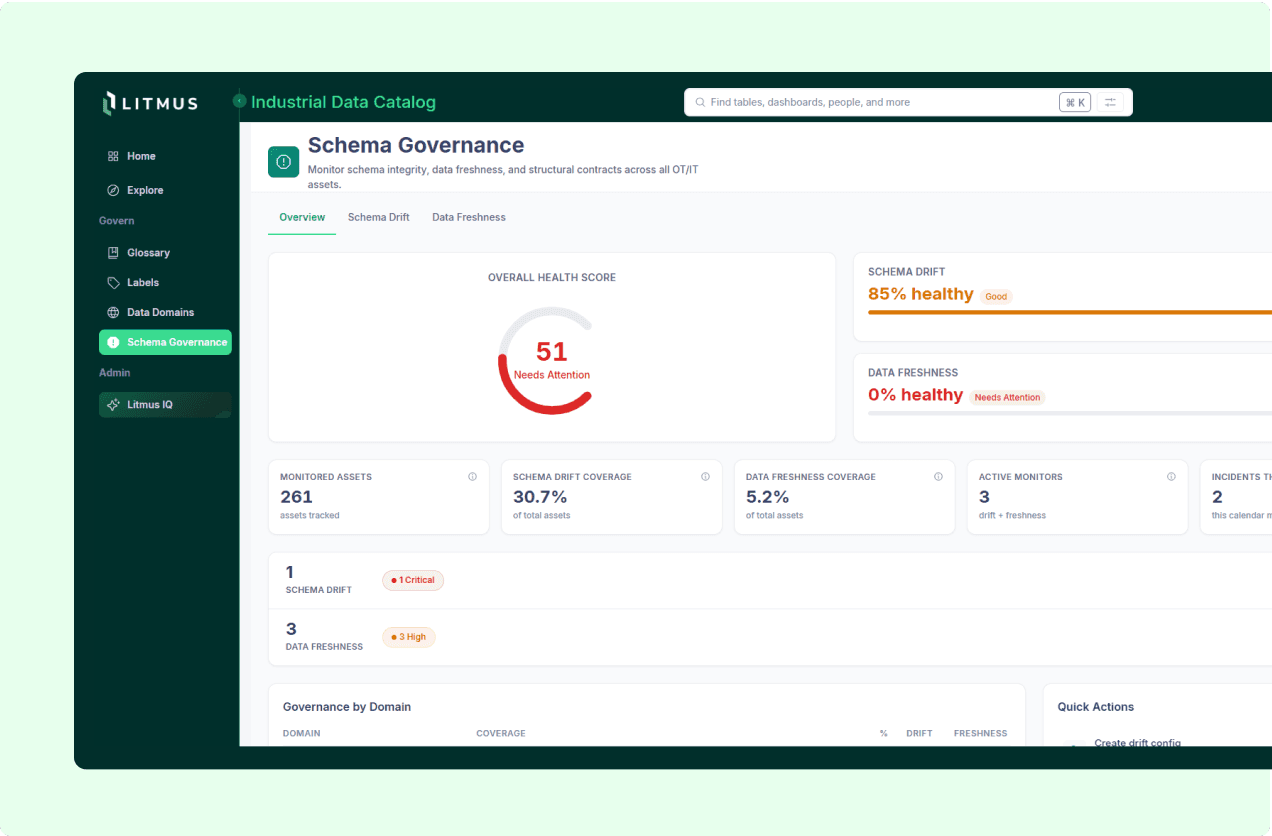Click the Explore compass icon
1272x836 pixels.
click(113, 190)
